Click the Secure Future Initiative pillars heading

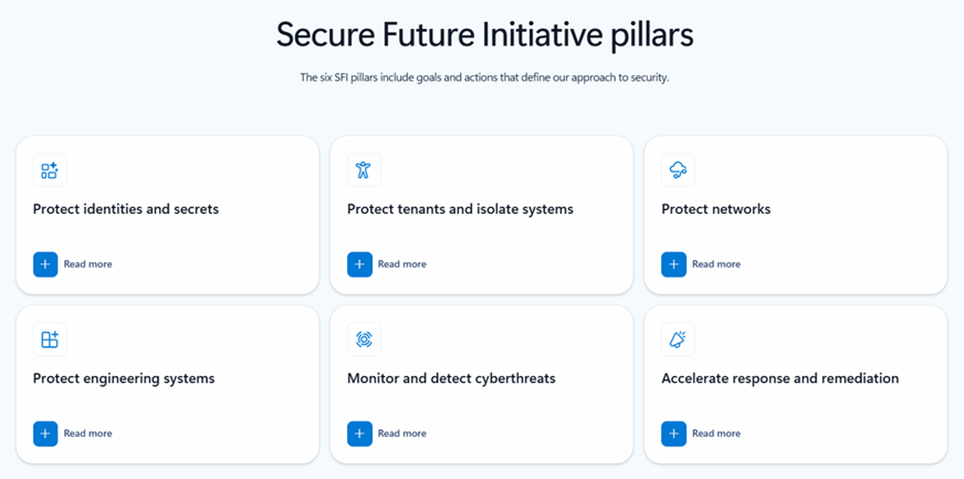pyautogui.click(x=484, y=35)
